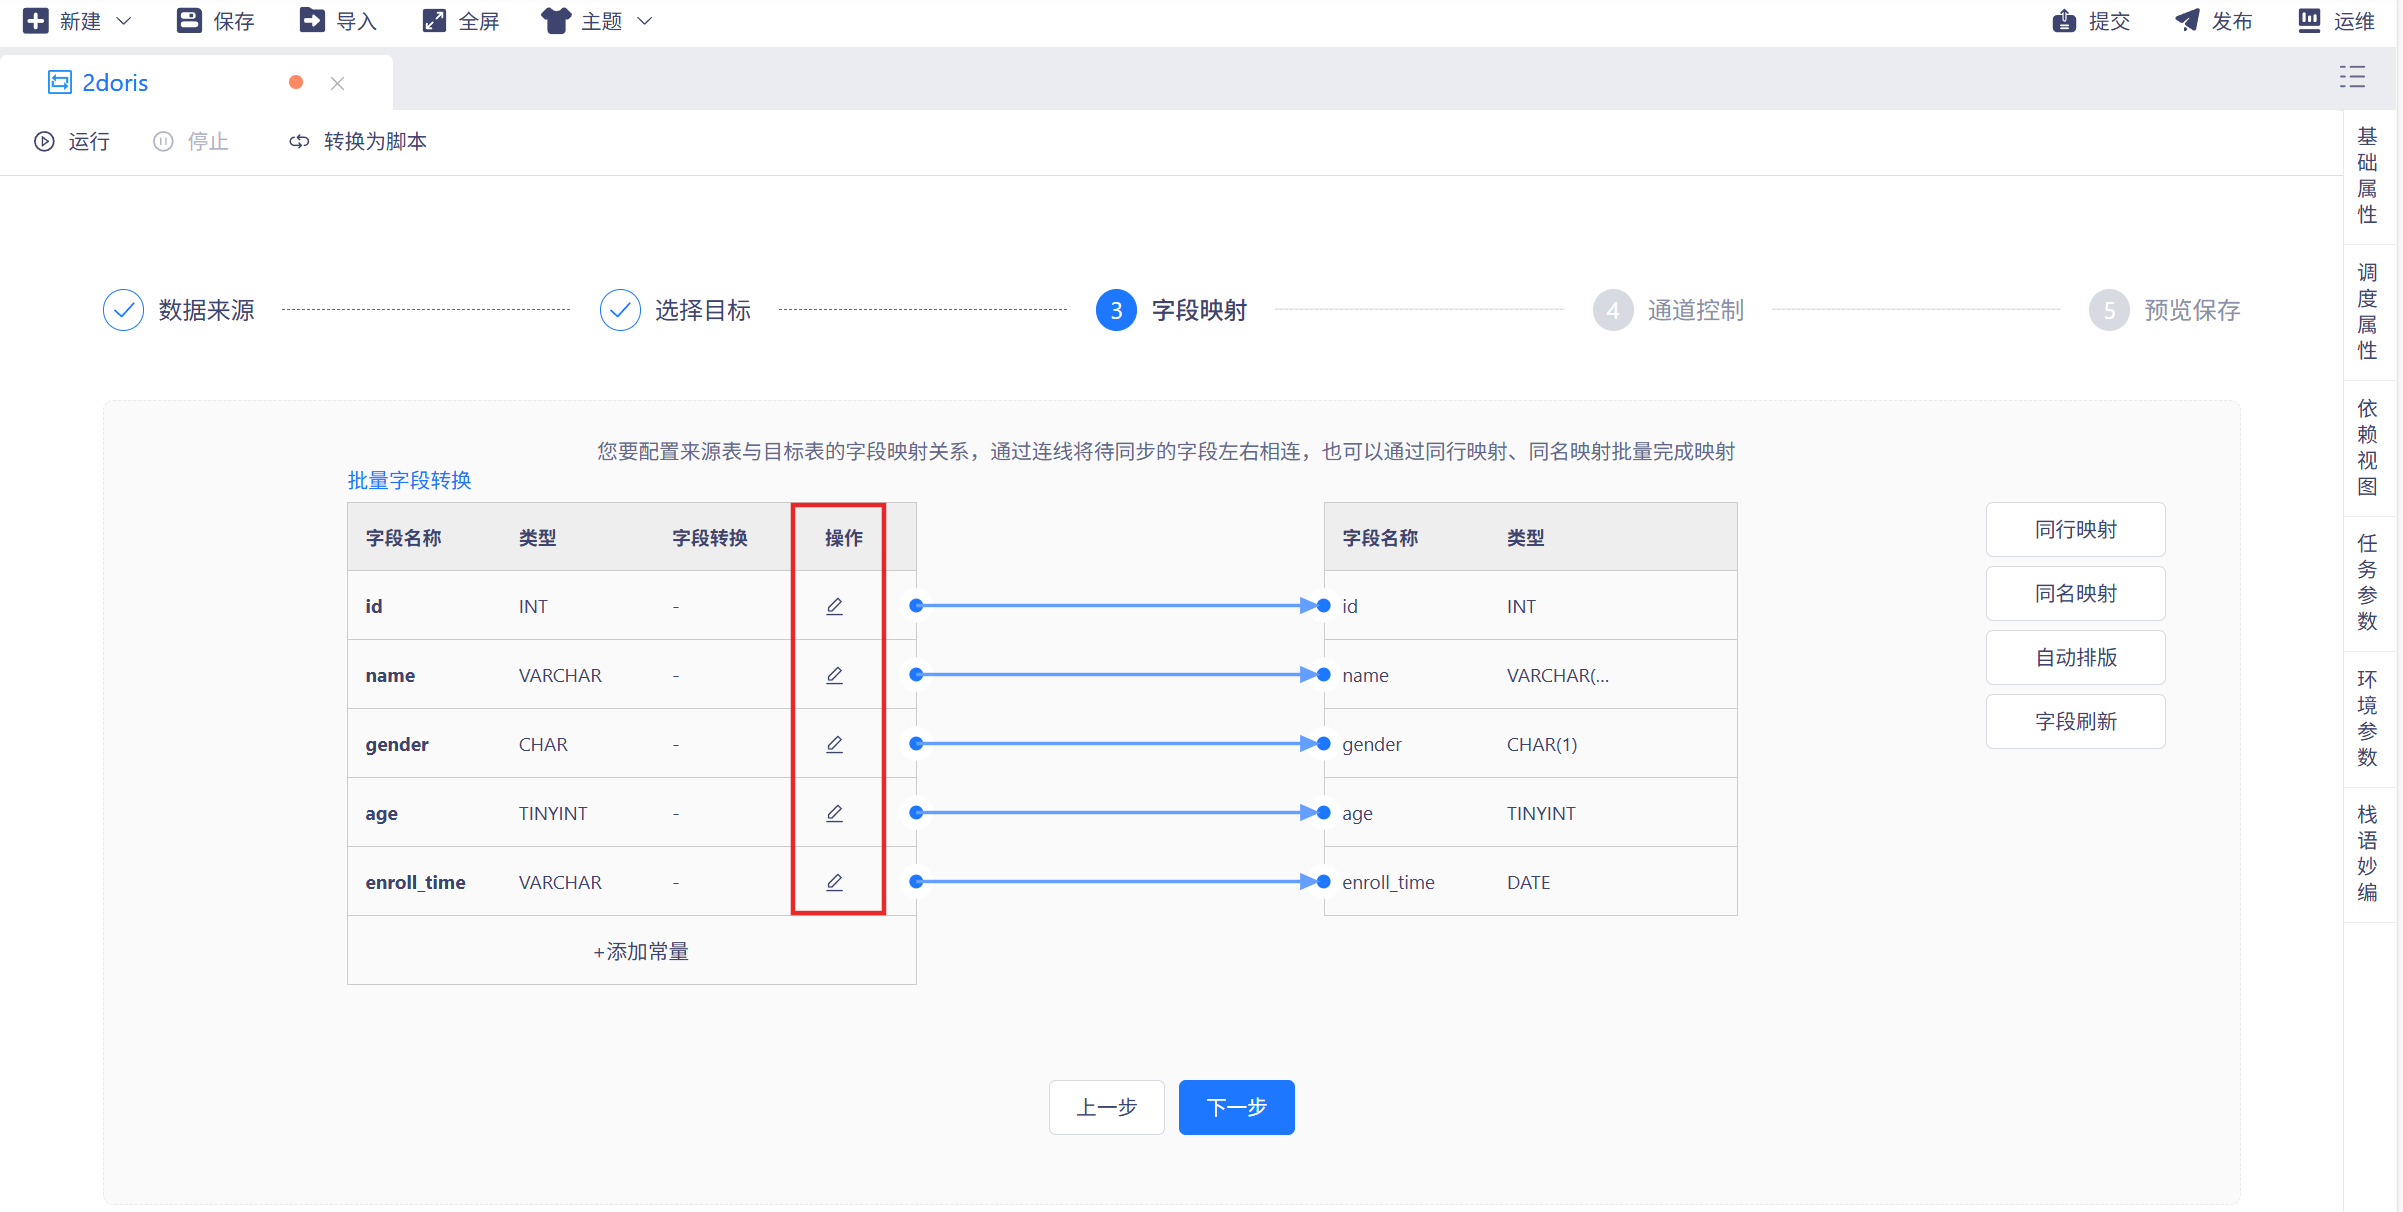2403x1212 pixels.
Task: Run the task with 运行
Action: 72,141
